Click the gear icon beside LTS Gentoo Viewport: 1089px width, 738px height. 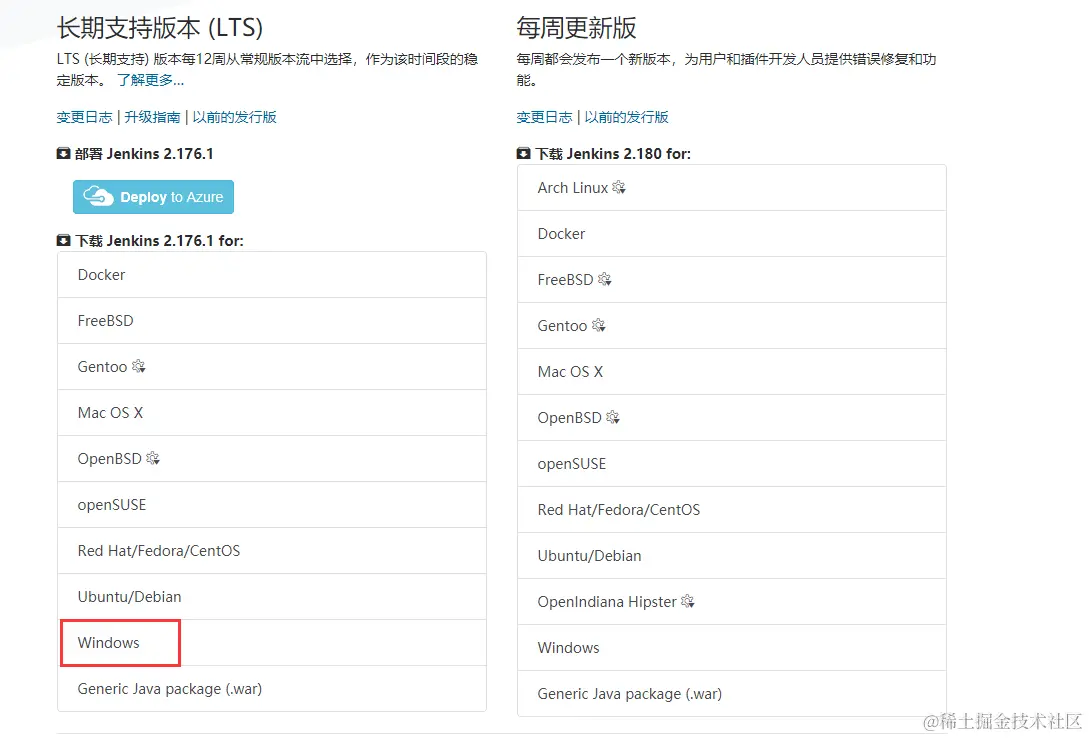[138, 366]
